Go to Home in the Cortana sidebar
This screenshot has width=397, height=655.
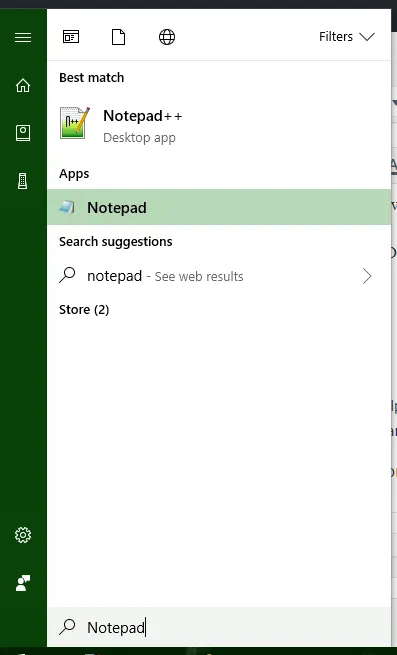point(23,85)
